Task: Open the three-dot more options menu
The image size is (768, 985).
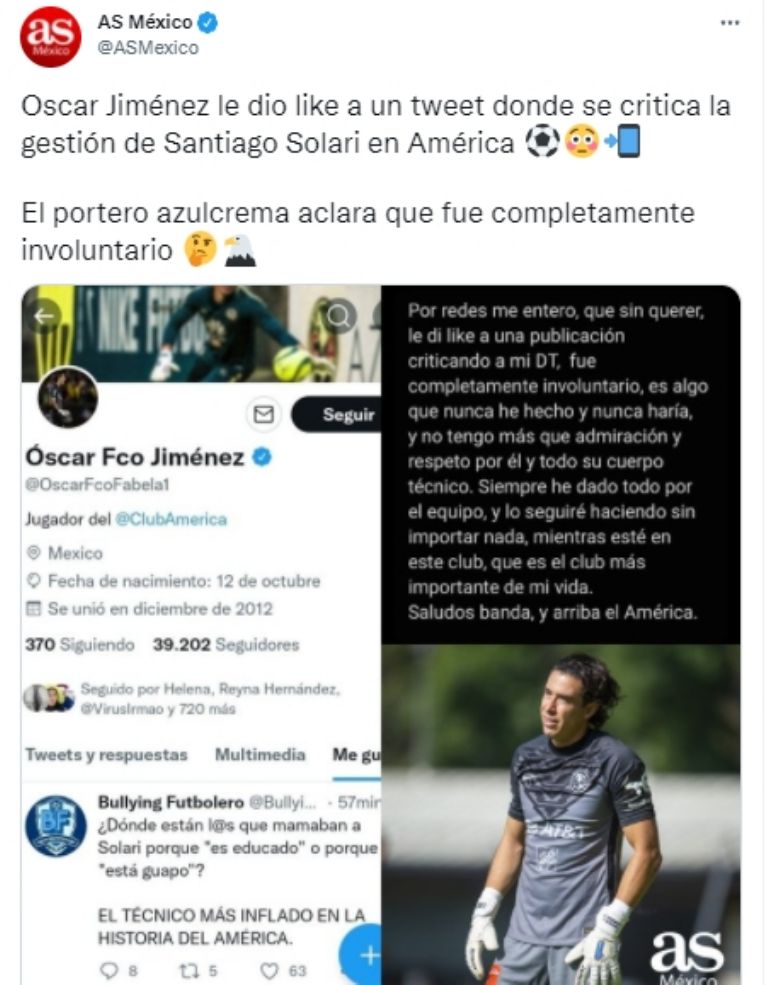Action: coord(729,23)
